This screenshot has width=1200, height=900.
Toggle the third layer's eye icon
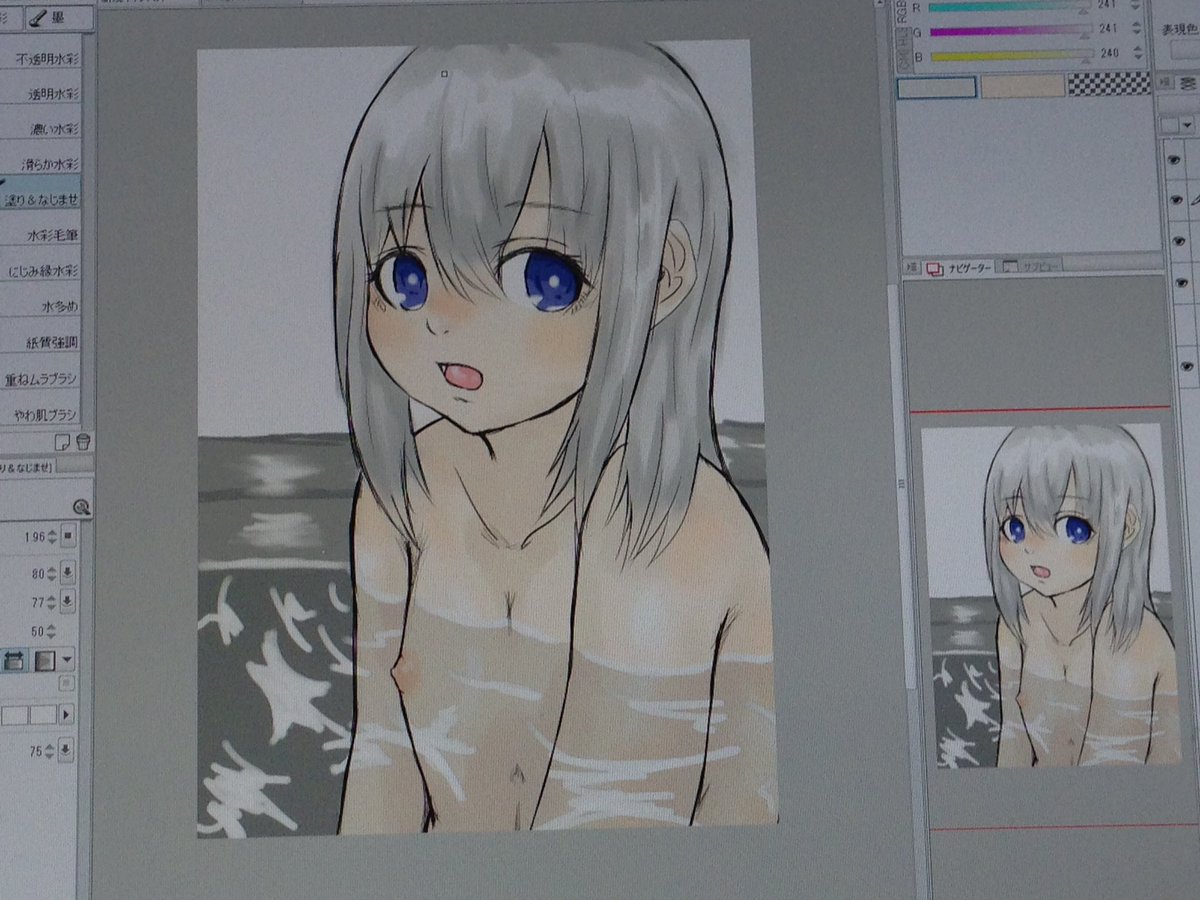1174,239
